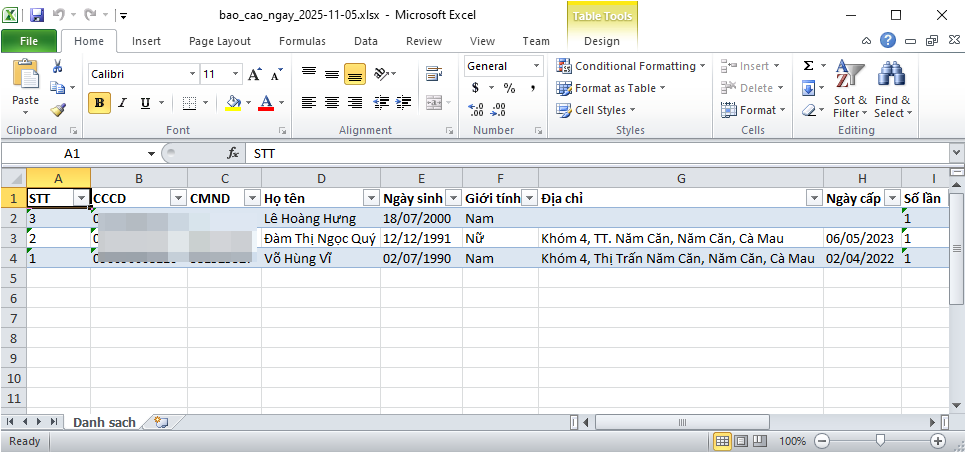The image size is (966, 453).
Task: Switch to Page Layout view in status bar
Action: click(743, 441)
